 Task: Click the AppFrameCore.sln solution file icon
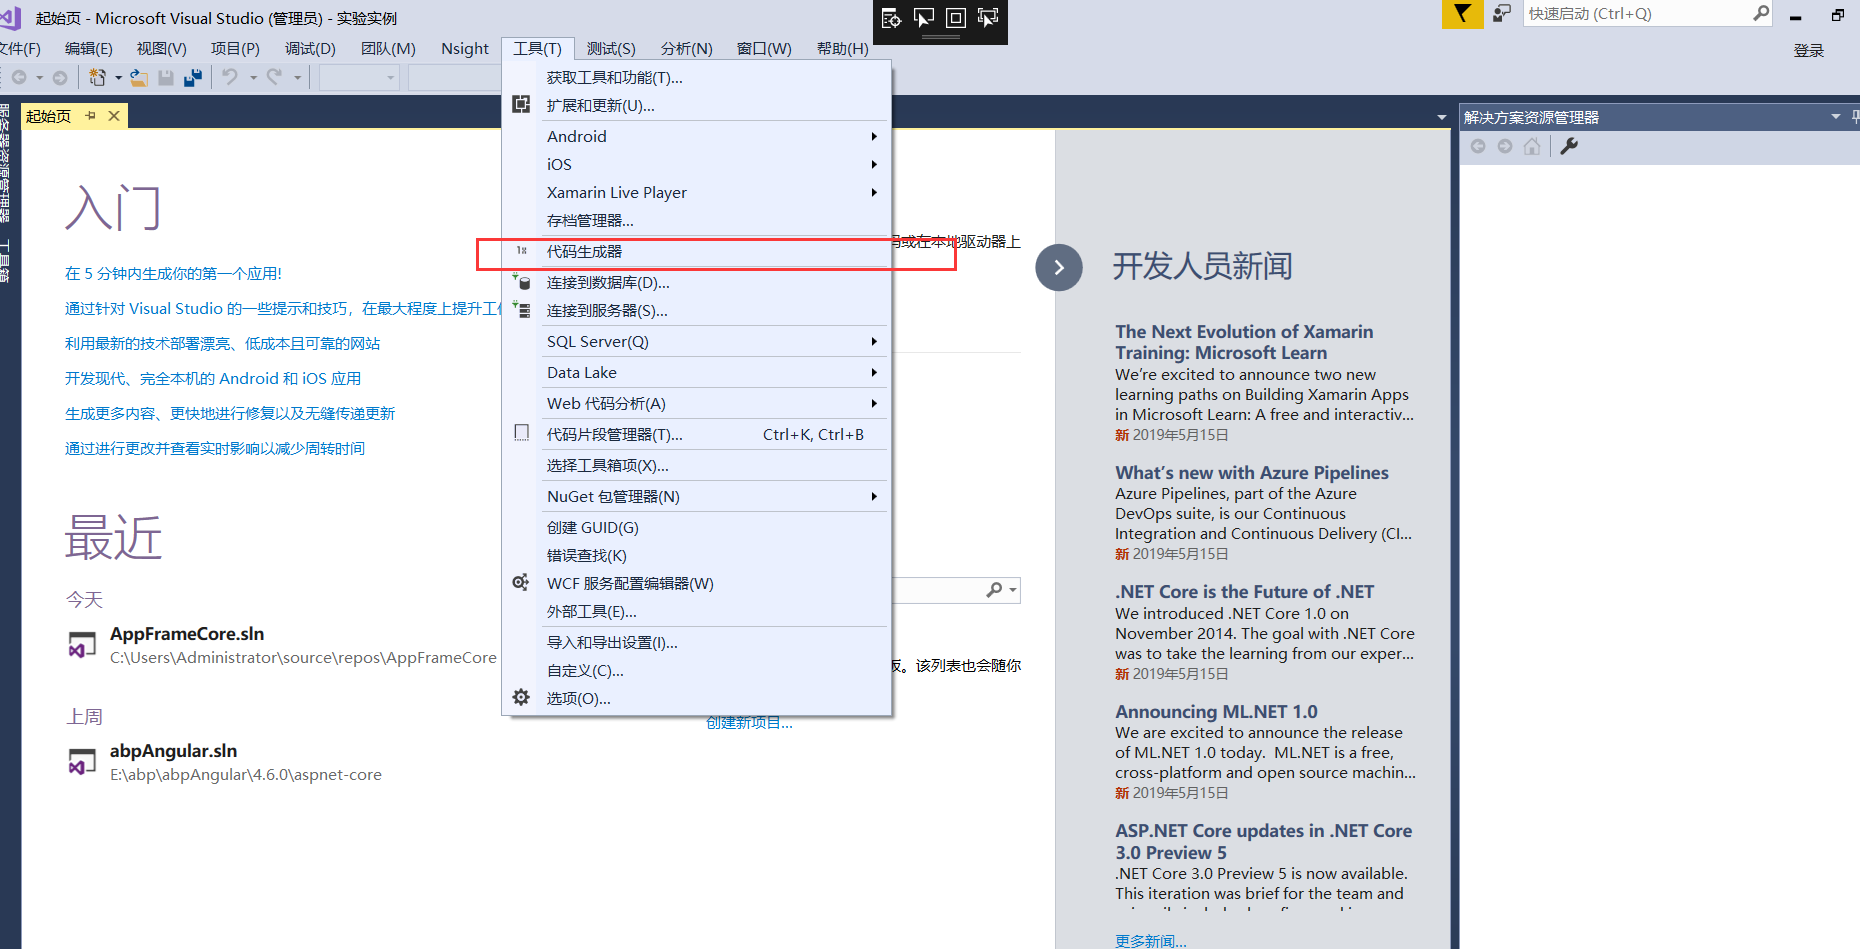tap(82, 644)
